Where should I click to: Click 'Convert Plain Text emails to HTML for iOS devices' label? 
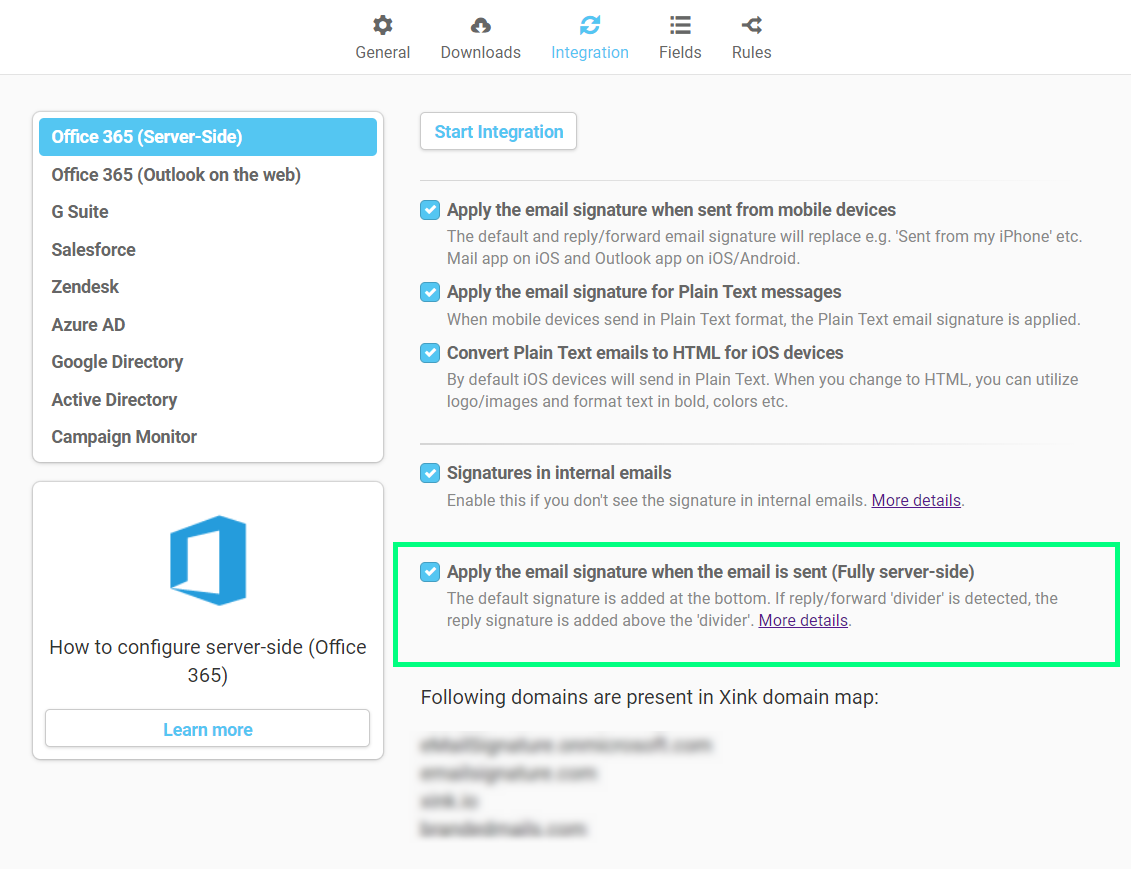coord(645,353)
